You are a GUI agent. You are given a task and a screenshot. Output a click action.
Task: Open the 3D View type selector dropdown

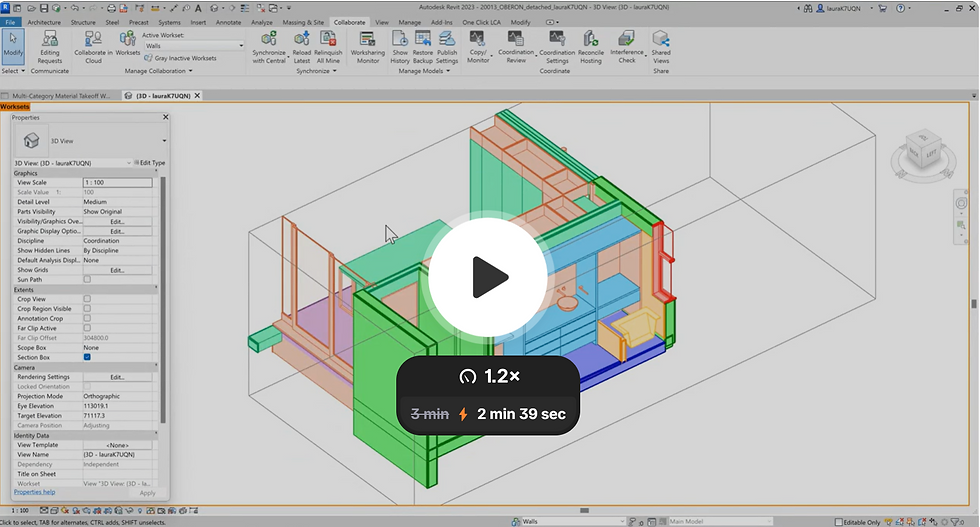(164, 141)
